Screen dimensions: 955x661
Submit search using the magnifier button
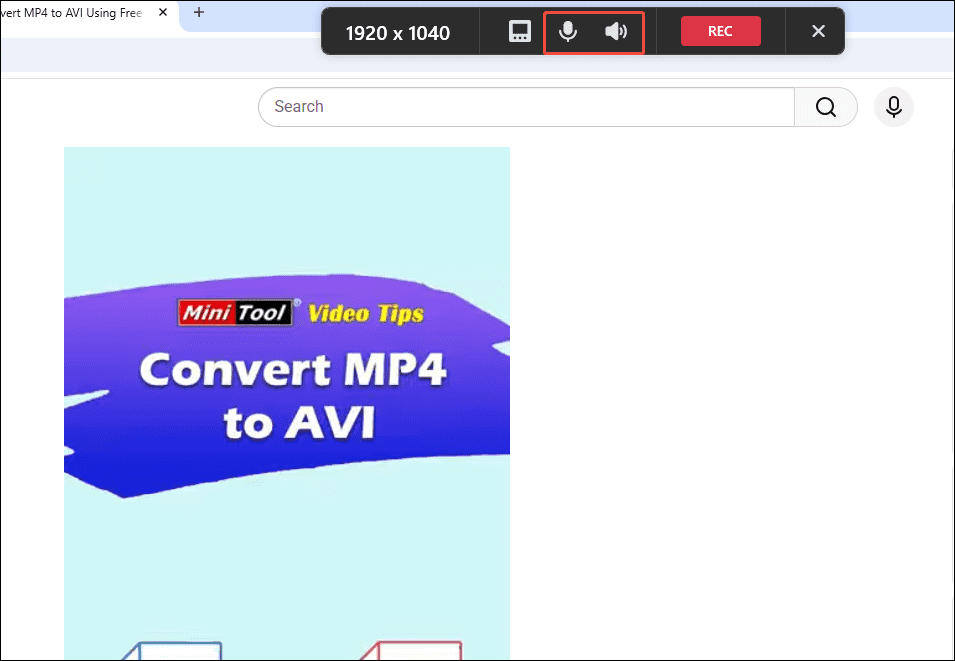(x=826, y=107)
